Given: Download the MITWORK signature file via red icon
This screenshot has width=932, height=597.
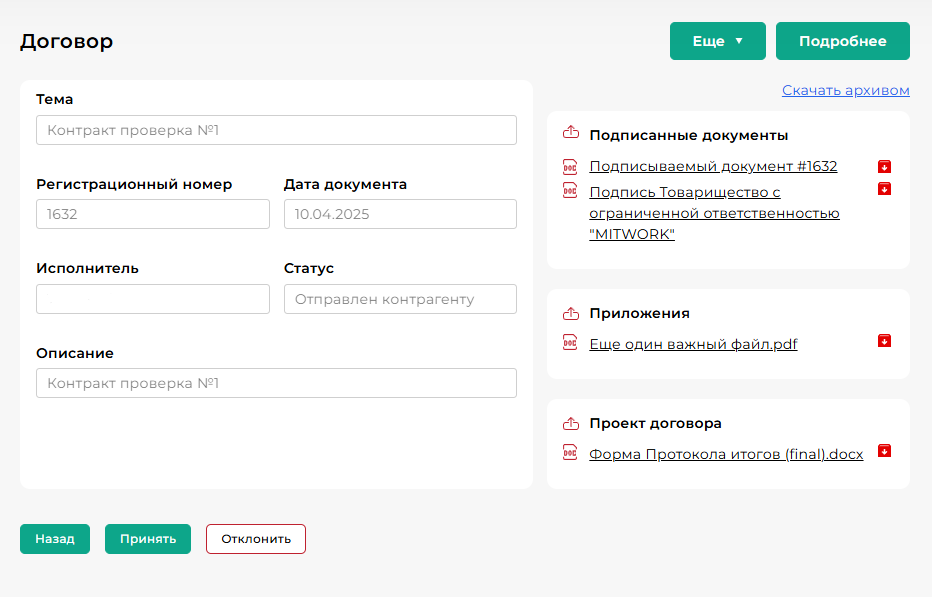Looking at the screenshot, I should click(884, 189).
